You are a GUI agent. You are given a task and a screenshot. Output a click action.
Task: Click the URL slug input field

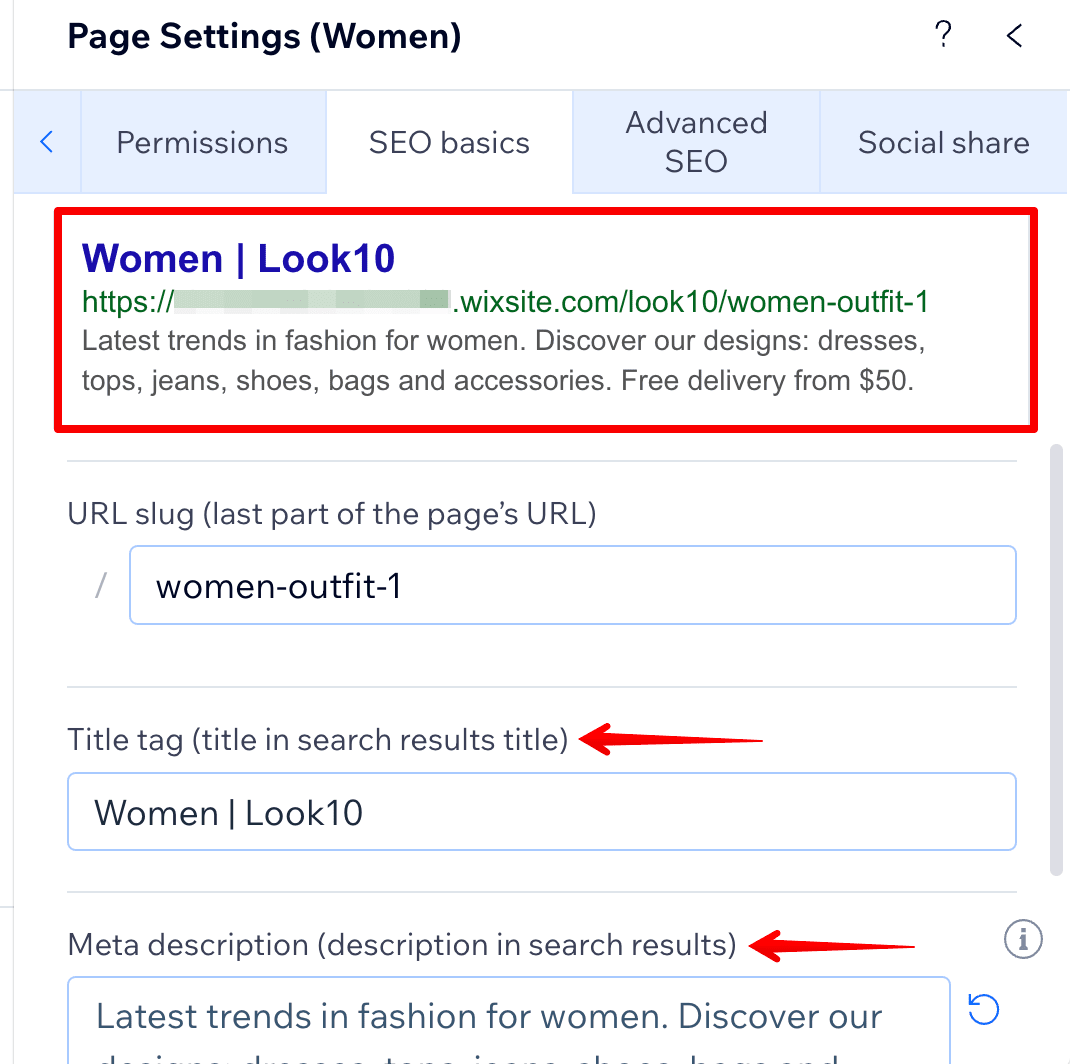click(x=573, y=585)
